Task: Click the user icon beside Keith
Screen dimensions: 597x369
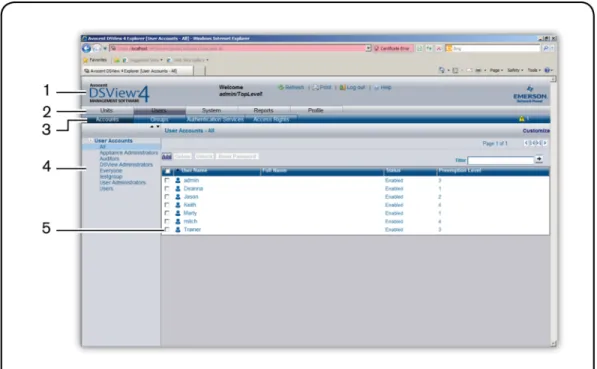Action: pos(177,205)
